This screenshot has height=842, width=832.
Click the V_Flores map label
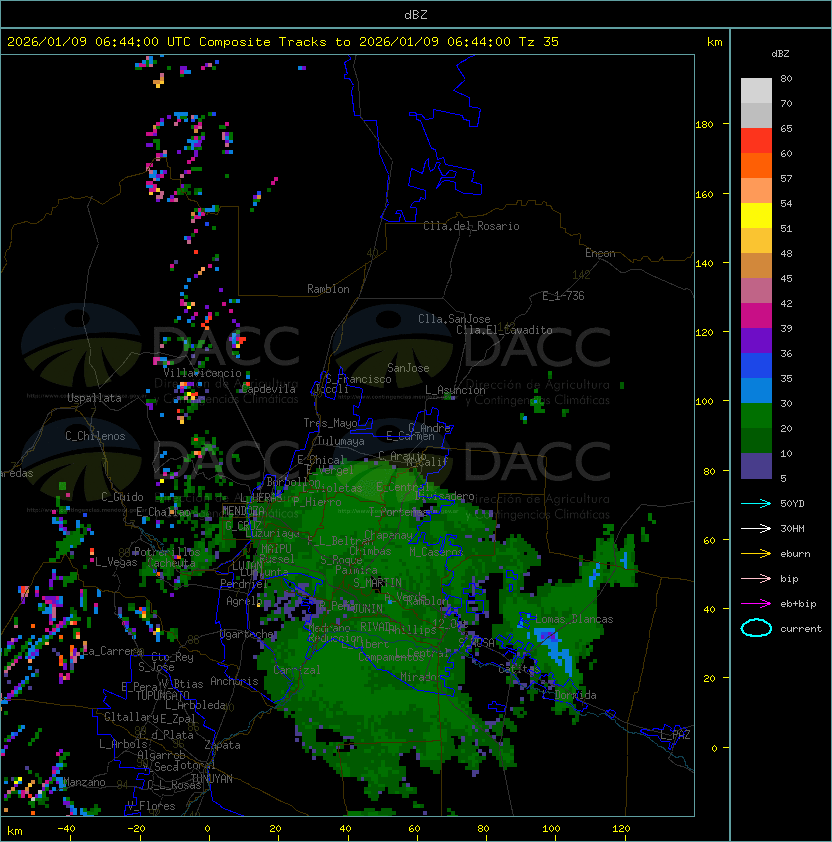(x=151, y=806)
